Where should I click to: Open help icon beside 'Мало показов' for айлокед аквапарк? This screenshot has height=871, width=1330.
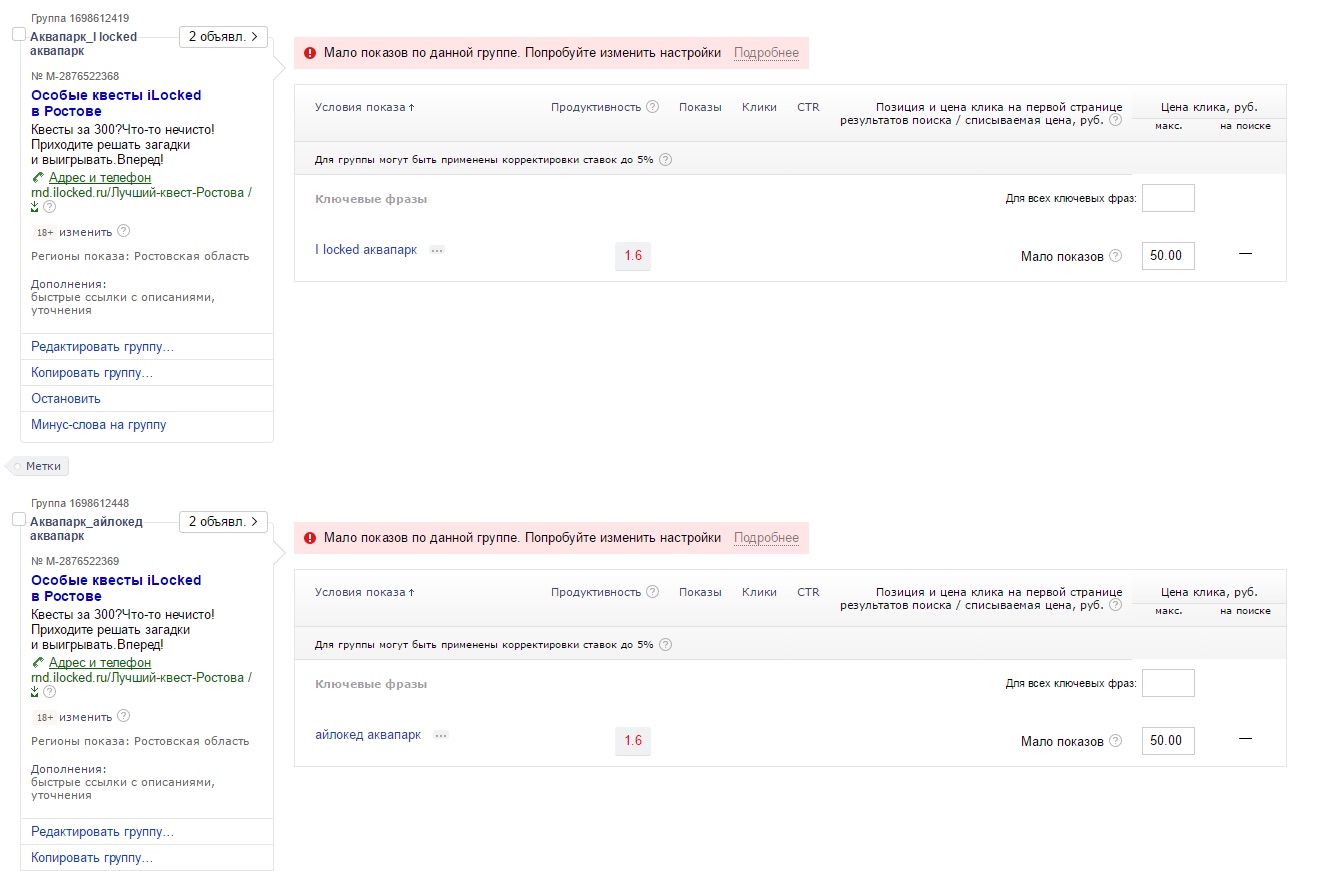click(x=1116, y=741)
